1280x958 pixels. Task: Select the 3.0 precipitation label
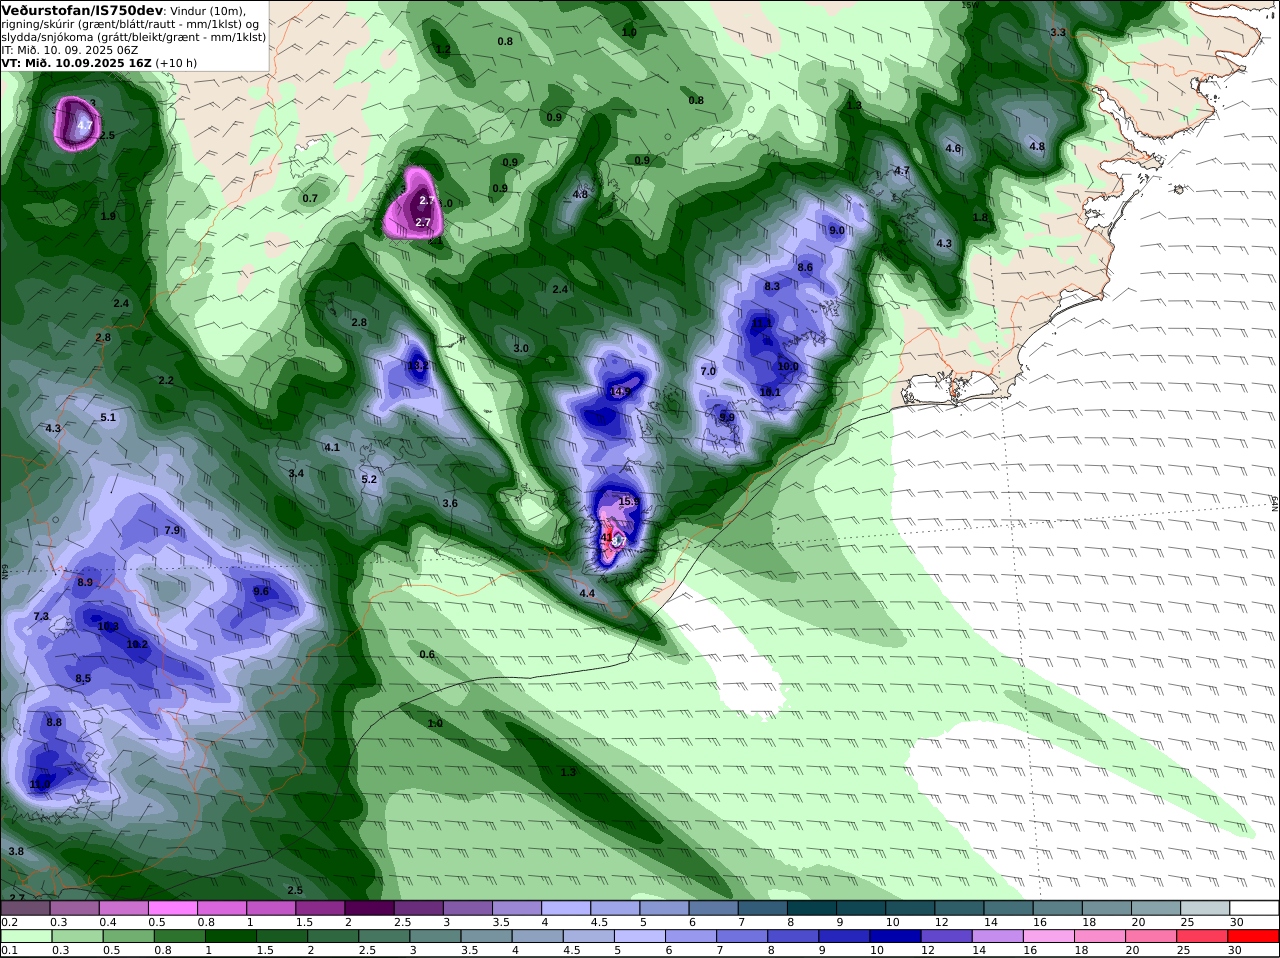[521, 348]
